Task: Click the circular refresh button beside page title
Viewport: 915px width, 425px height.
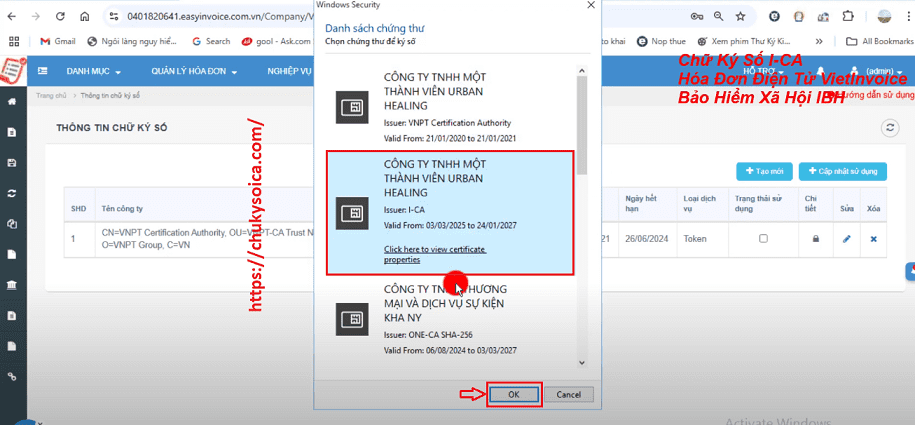Action: pos(889,128)
